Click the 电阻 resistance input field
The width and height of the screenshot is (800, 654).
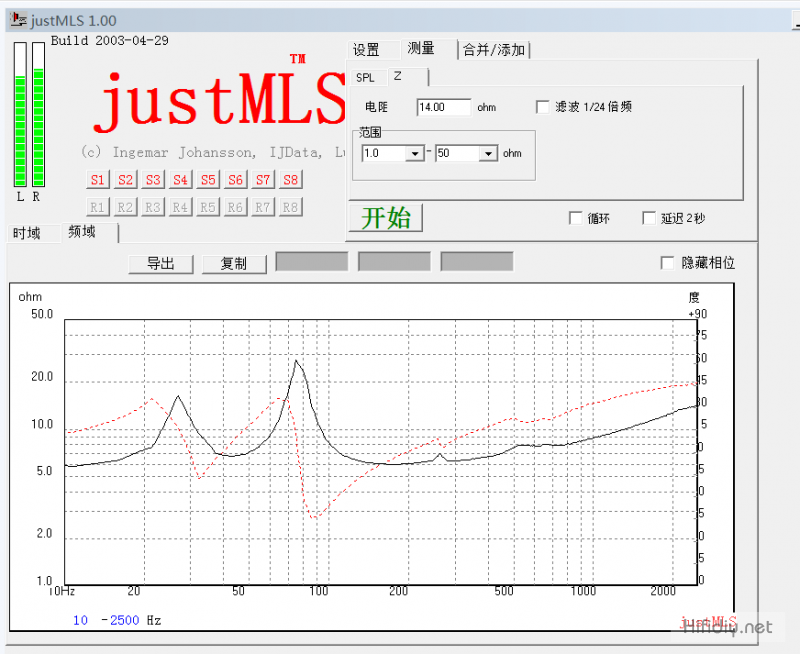coord(444,107)
